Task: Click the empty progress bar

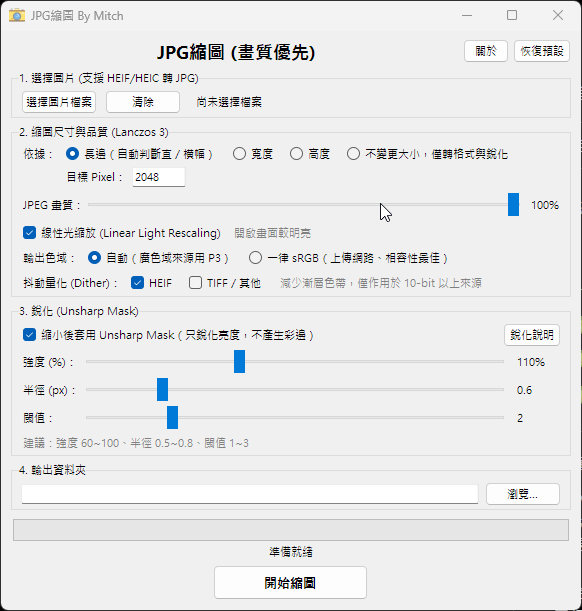Action: 291,530
